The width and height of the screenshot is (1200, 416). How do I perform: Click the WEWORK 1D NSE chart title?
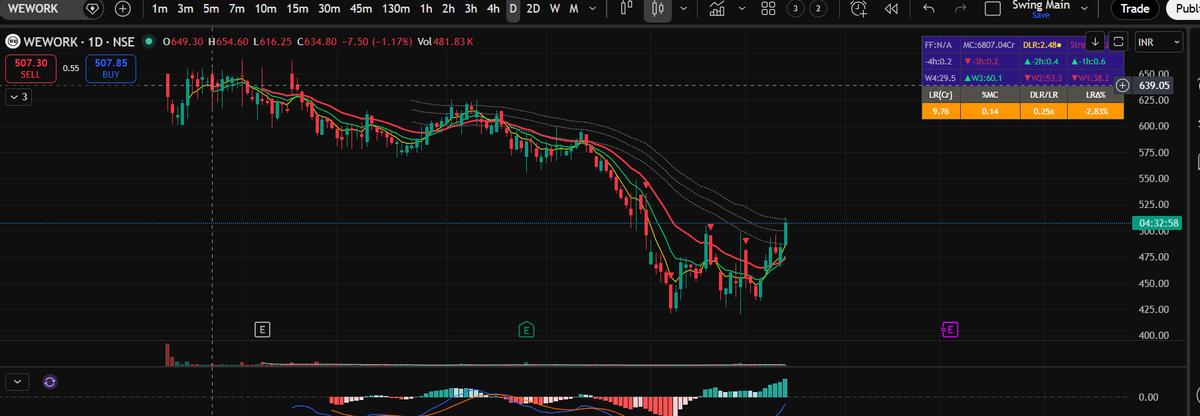pos(78,42)
